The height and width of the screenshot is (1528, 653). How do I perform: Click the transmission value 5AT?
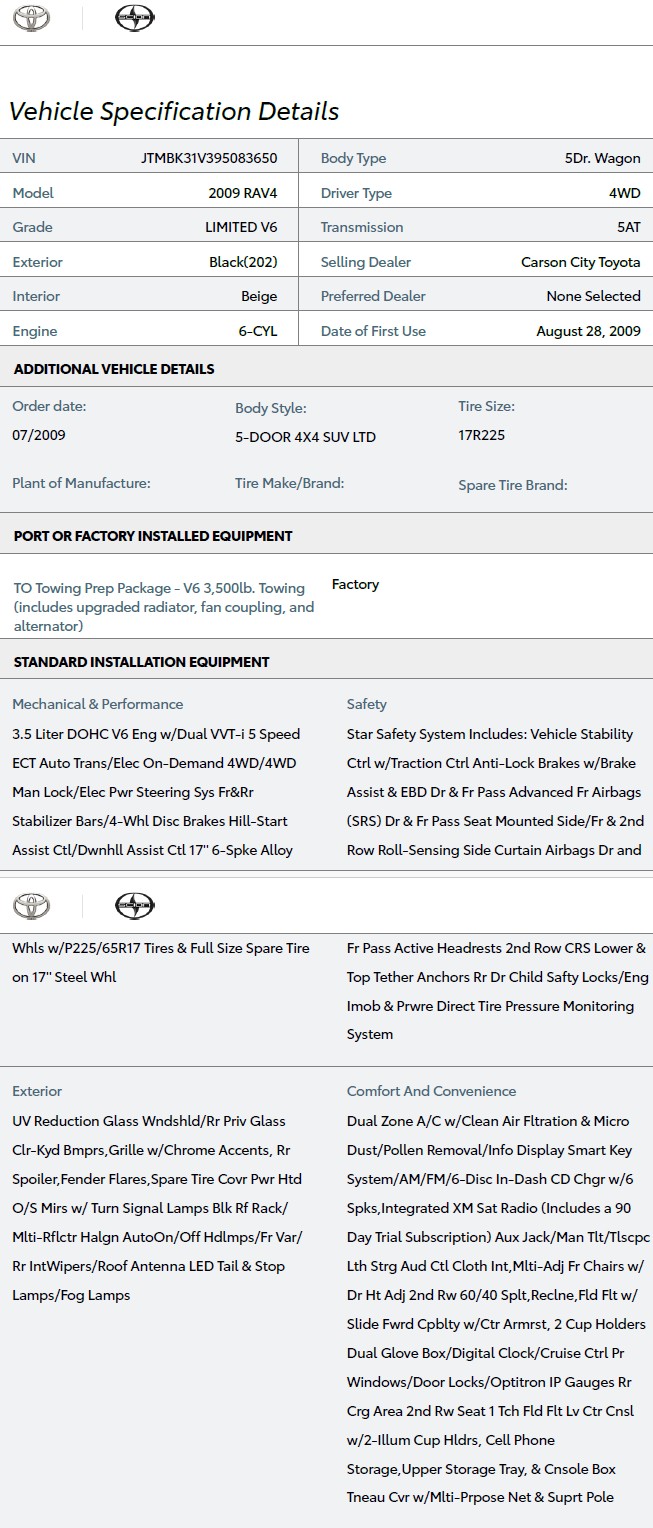[629, 227]
